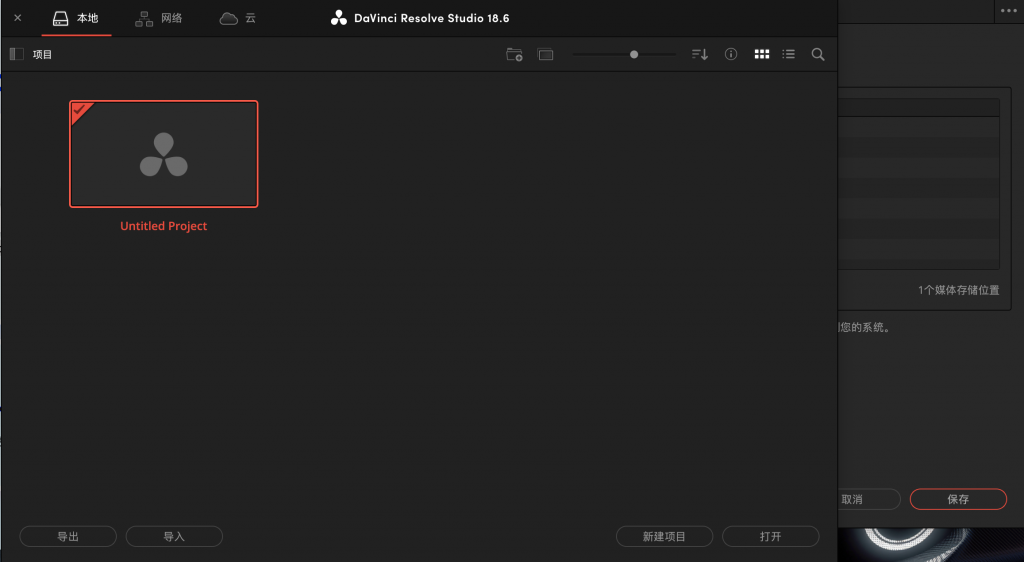Image resolution: width=1024 pixels, height=562 pixels.
Task: Switch to the 网络 network tab
Action: [x=159, y=18]
